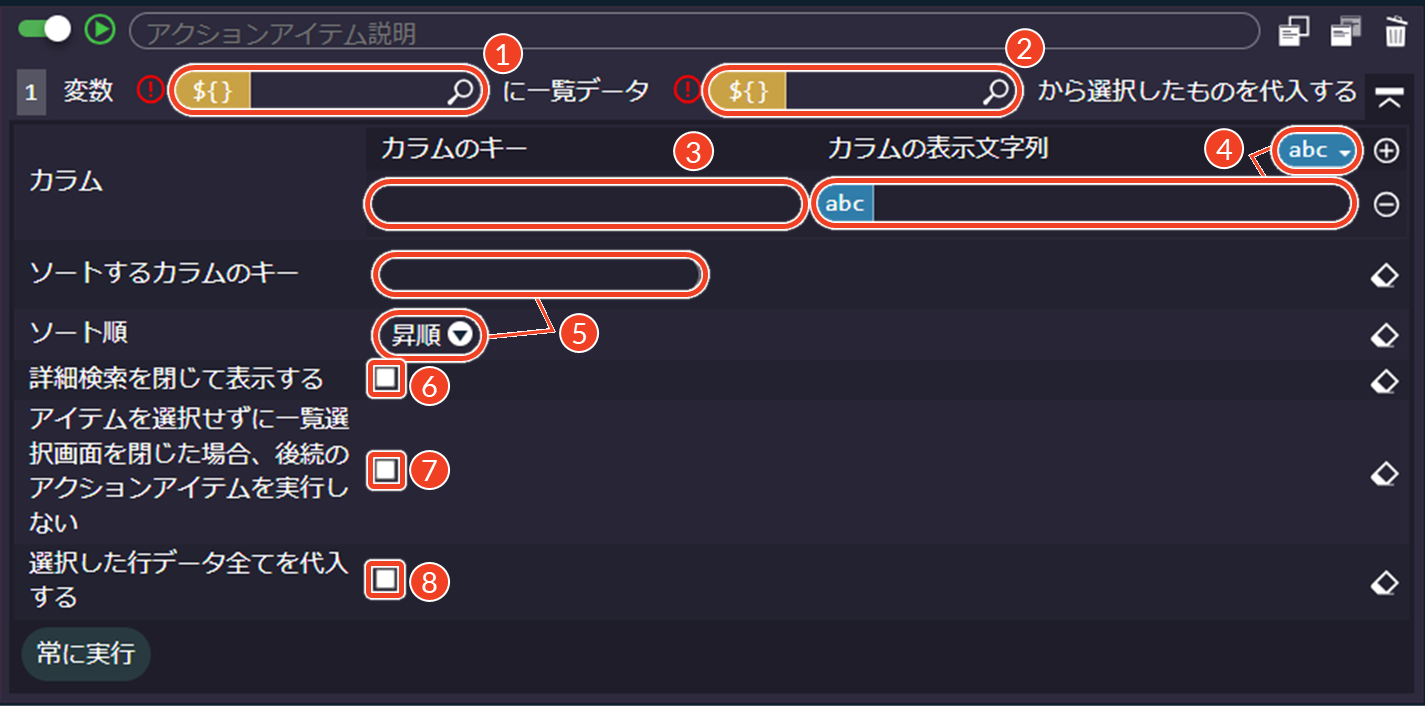The height and width of the screenshot is (706, 1425).
Task: Open the abc type dropdown in header
Action: [1318, 151]
